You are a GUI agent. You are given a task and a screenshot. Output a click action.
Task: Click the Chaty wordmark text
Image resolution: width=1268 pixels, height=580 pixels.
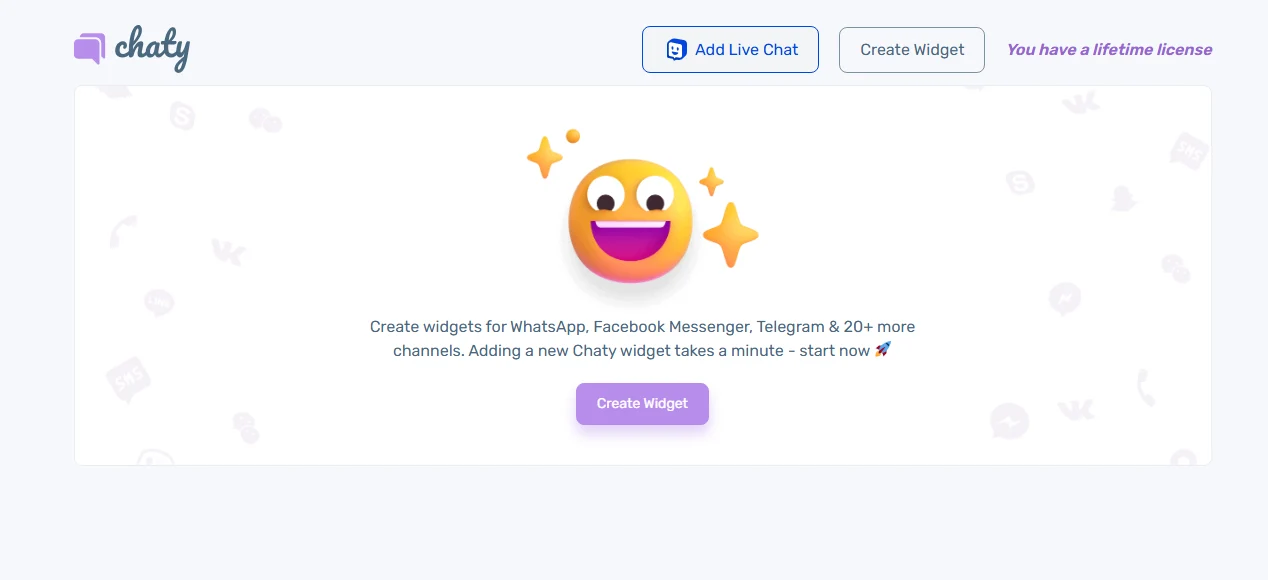152,48
